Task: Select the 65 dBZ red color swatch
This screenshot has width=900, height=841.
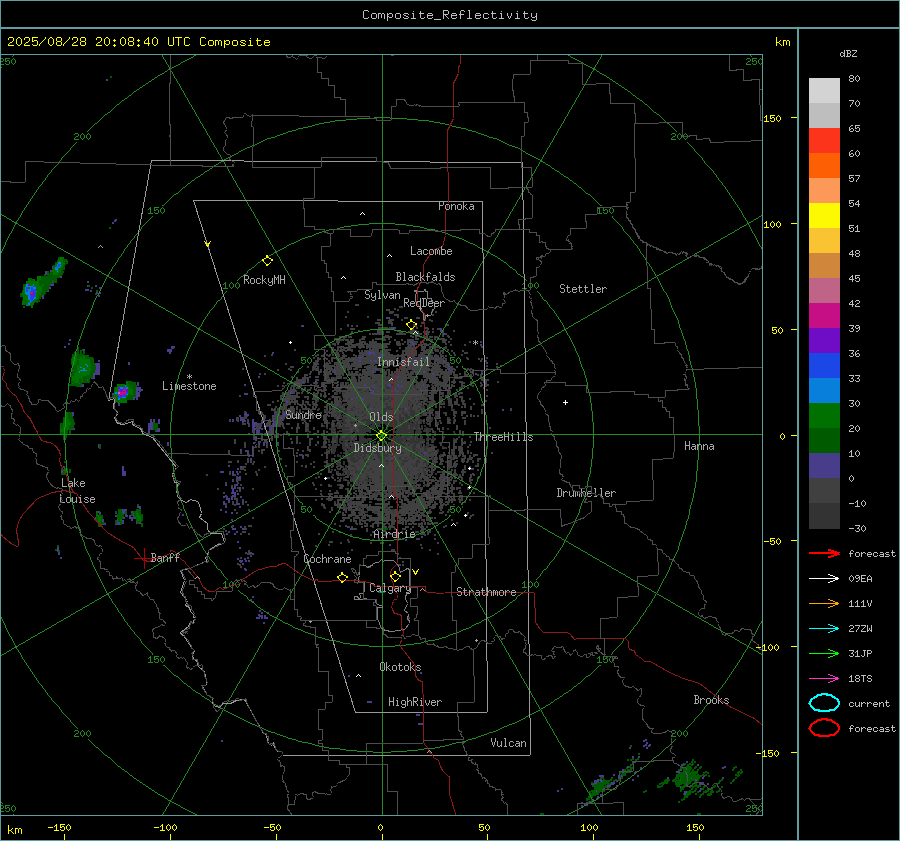Action: point(824,141)
